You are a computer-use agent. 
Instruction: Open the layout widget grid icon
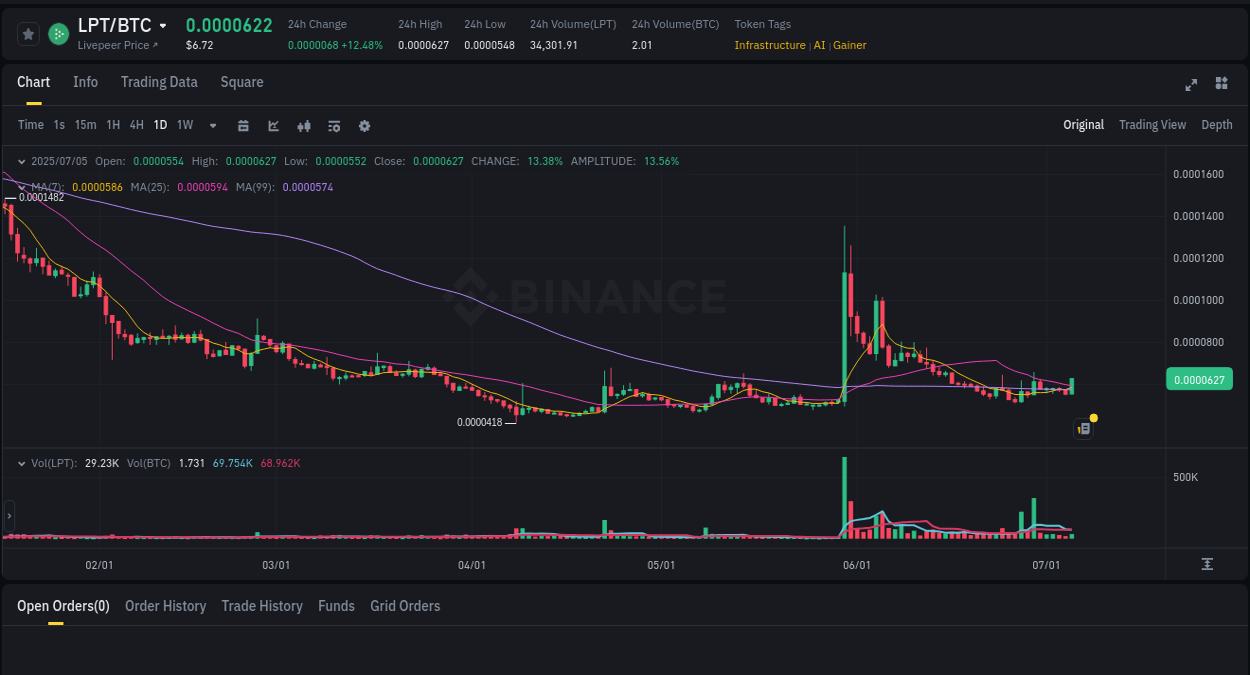(x=1221, y=85)
